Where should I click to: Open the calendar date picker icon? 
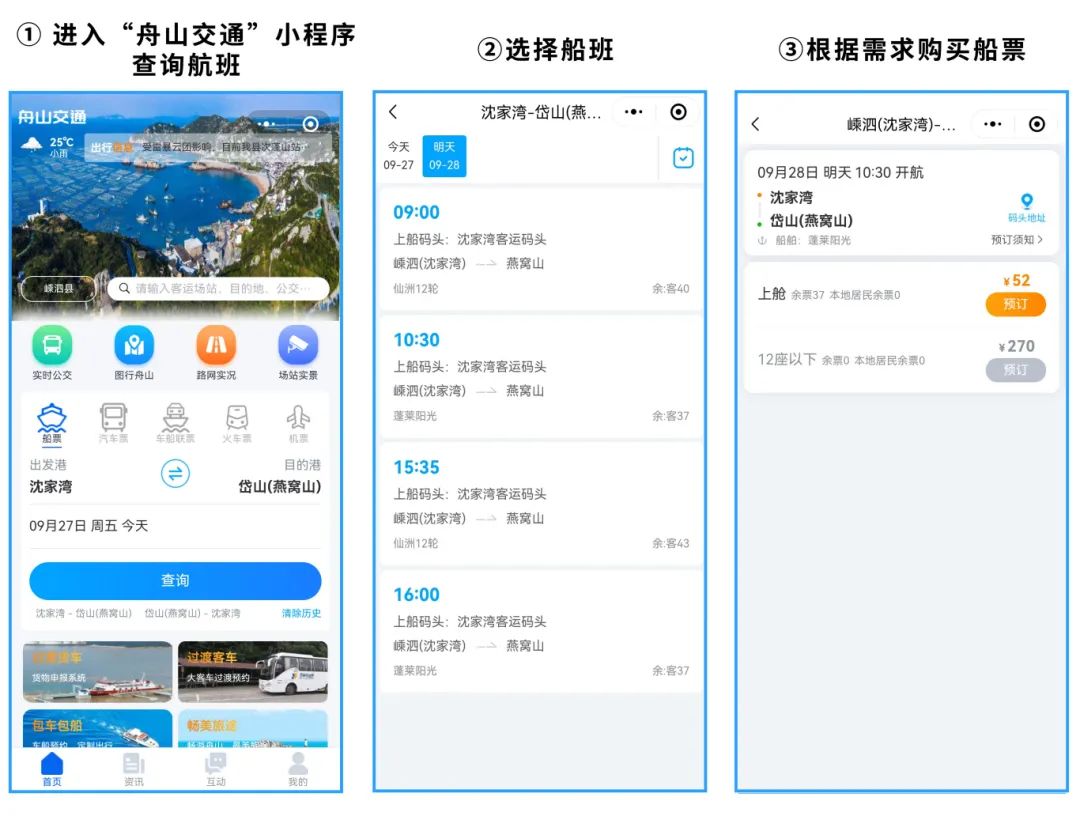[x=683, y=157]
